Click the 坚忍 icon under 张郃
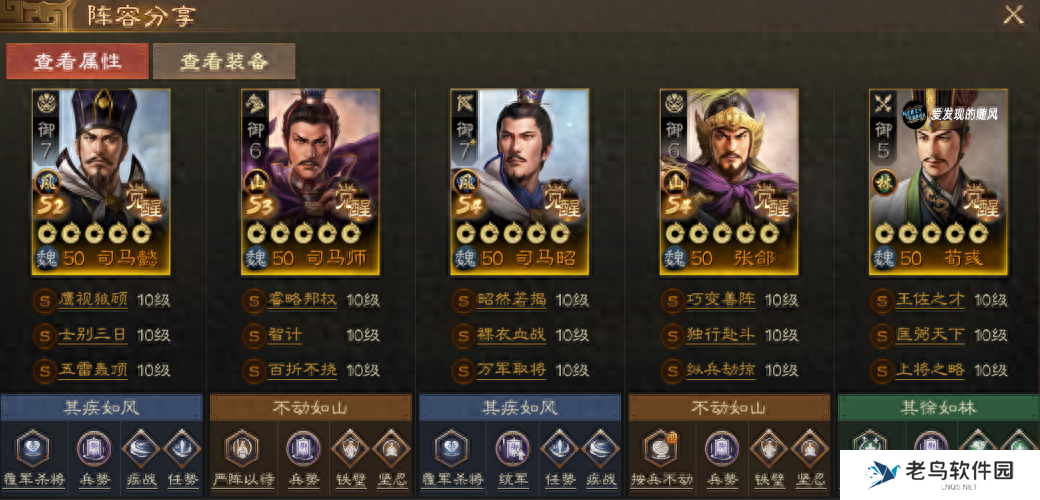 [809, 449]
